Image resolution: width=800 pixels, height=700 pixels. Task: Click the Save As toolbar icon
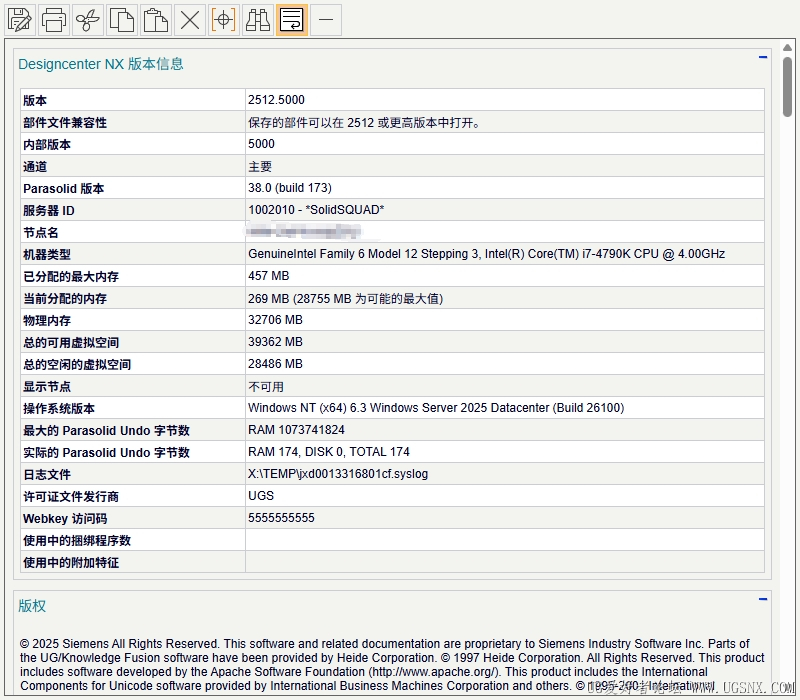click(x=20, y=19)
